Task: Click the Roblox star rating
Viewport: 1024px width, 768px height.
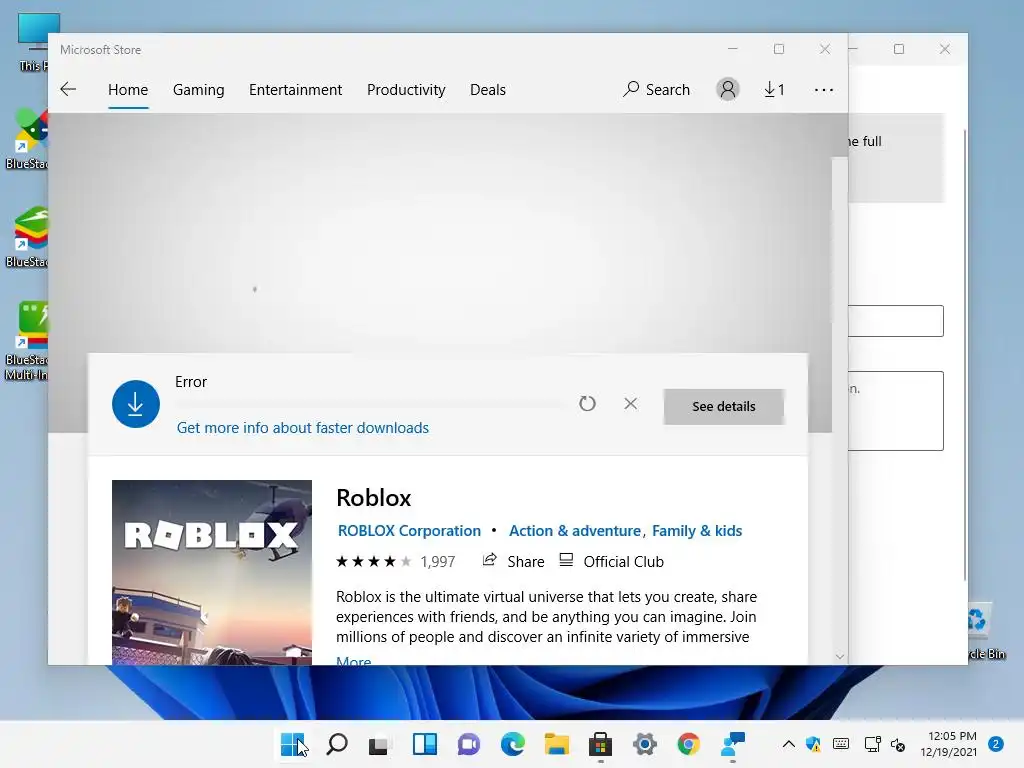Action: (373, 561)
